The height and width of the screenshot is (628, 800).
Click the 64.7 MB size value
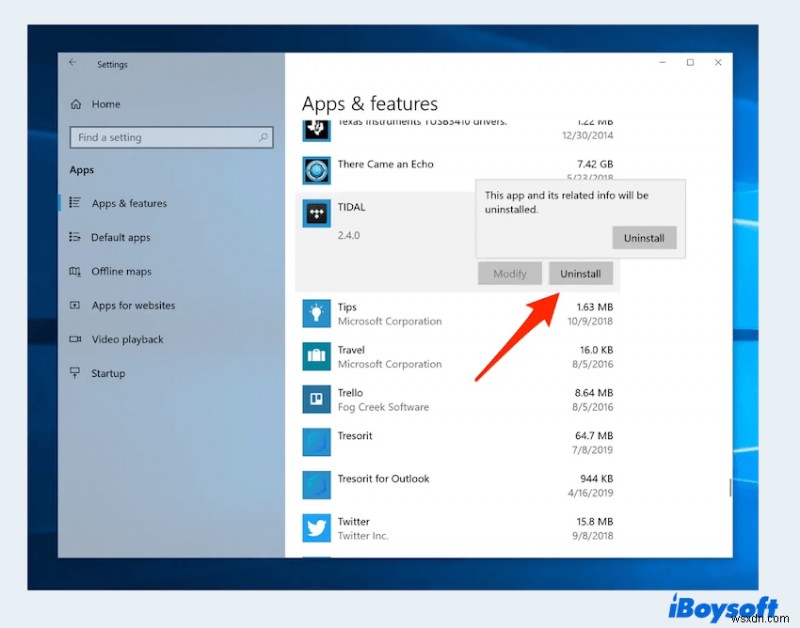click(594, 436)
